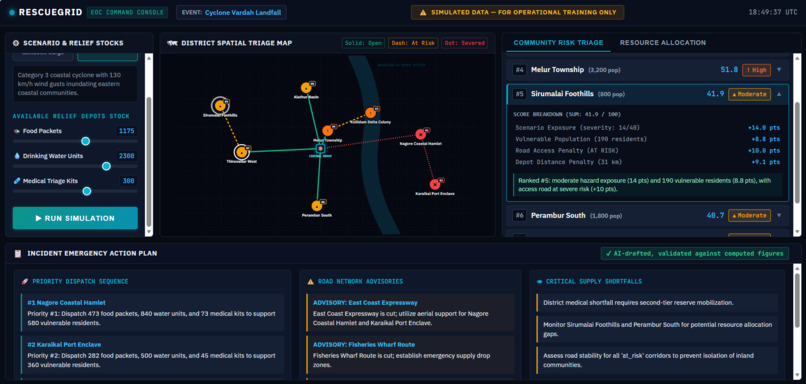
Task: Click the Food Packets value field 1175
Action: point(126,131)
